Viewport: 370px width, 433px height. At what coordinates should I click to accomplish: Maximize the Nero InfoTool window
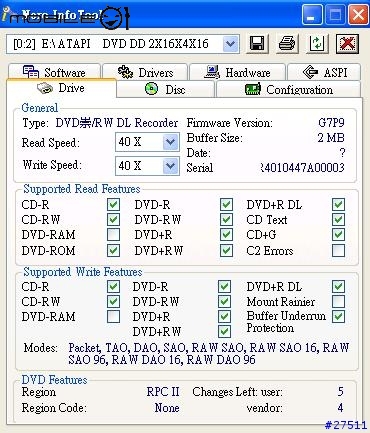(x=335, y=15)
